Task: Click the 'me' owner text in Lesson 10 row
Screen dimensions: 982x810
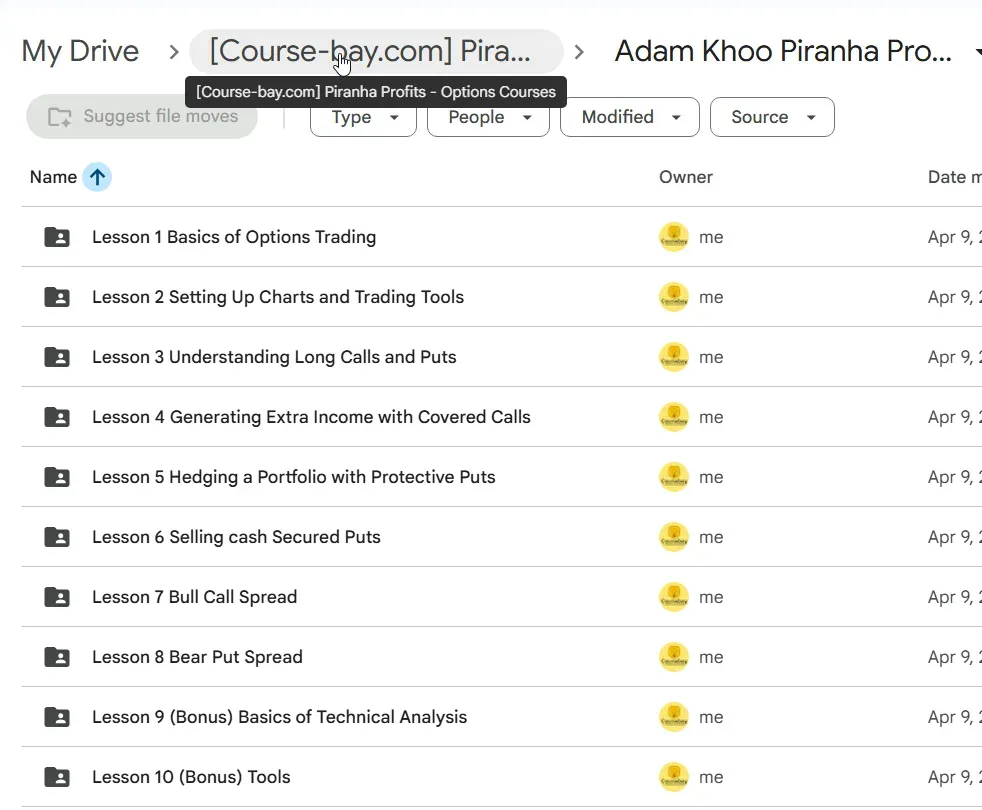Action: [x=711, y=777]
